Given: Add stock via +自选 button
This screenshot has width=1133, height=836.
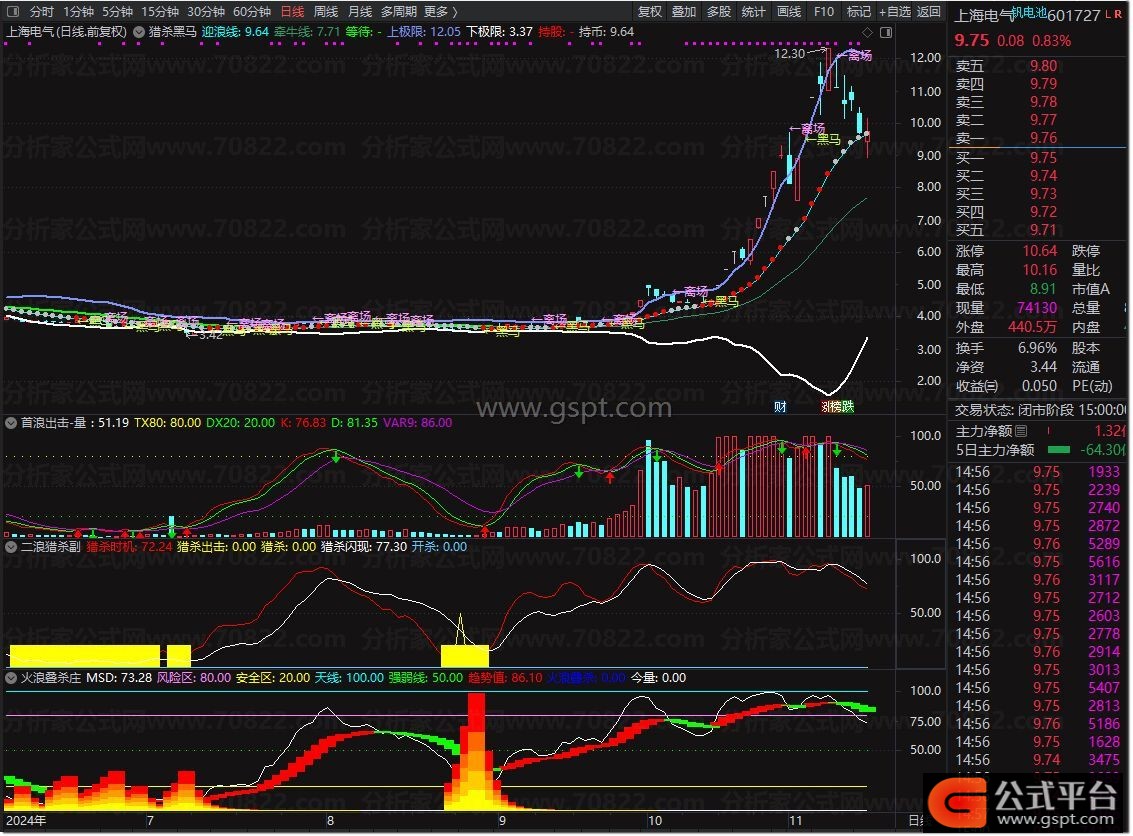Looking at the screenshot, I should click(895, 12).
